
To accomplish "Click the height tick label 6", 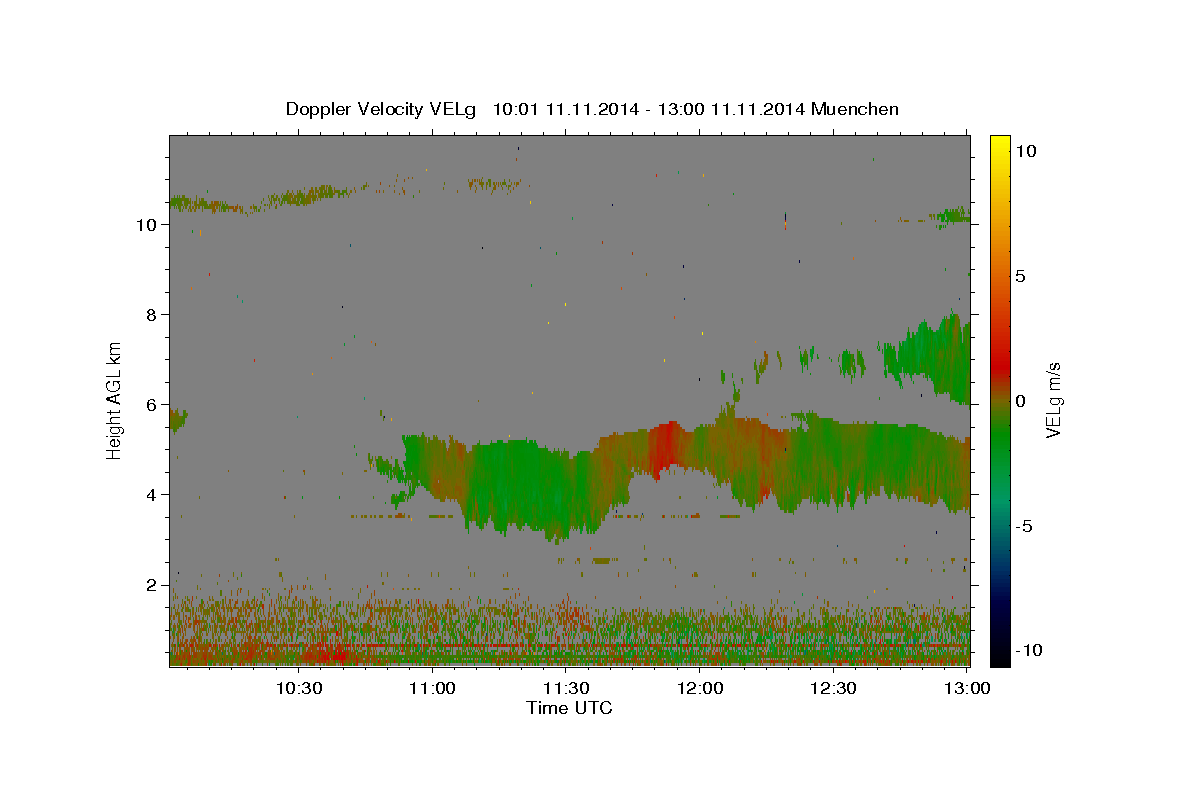I will tap(152, 405).
